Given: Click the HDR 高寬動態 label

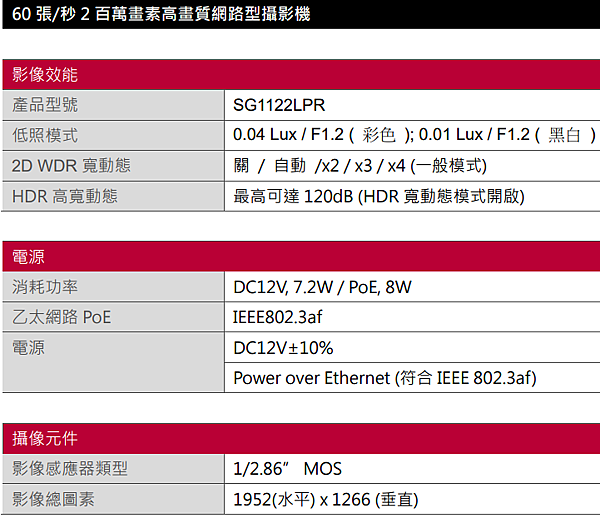Looking at the screenshot, I should [x=65, y=196].
